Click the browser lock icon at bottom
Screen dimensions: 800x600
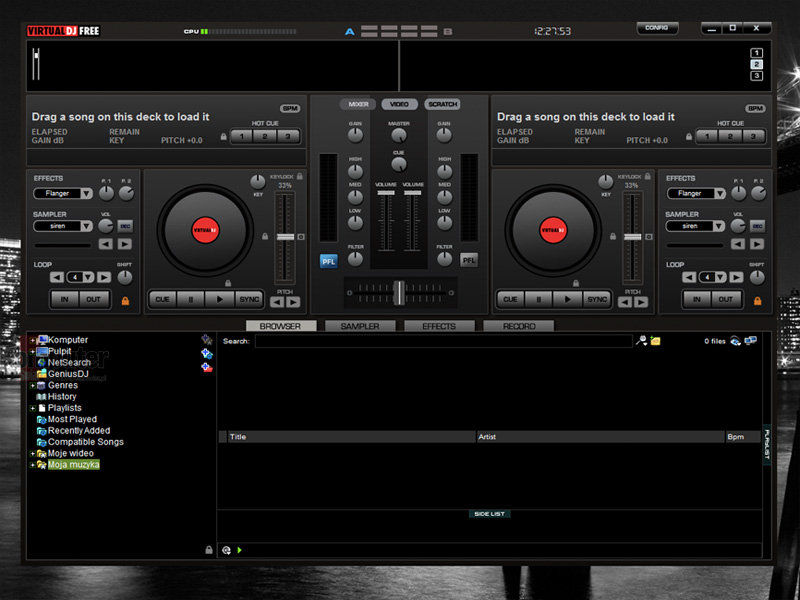pos(209,550)
